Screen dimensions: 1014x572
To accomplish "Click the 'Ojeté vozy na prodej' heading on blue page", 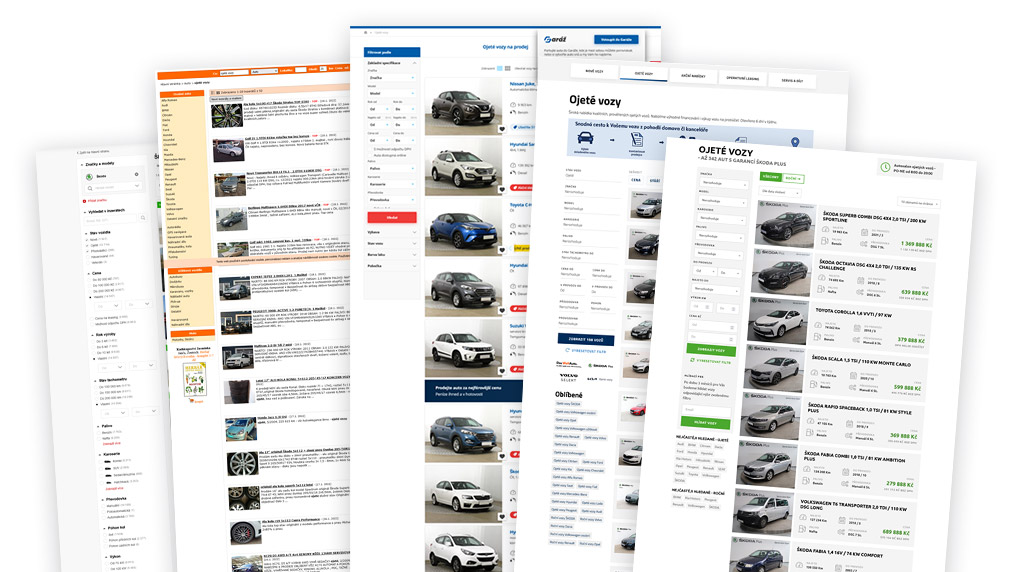I will coord(505,47).
